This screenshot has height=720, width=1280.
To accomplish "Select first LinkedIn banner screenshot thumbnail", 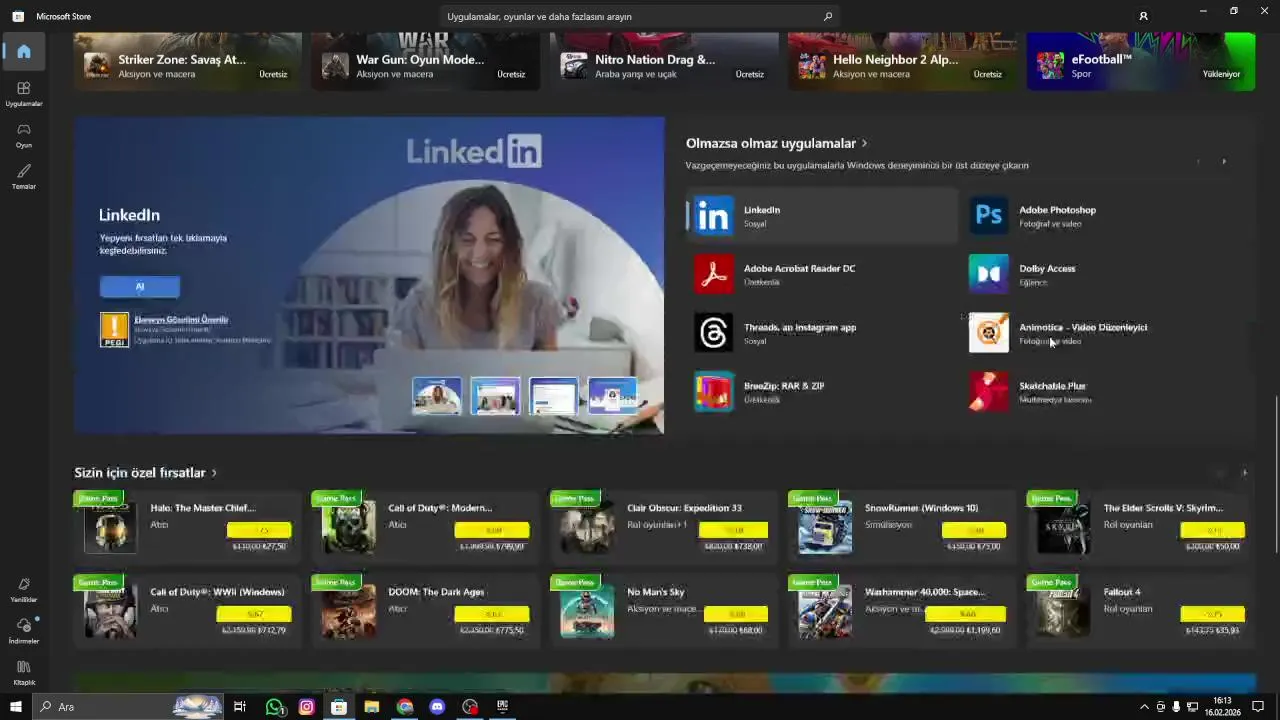I will click(437, 396).
